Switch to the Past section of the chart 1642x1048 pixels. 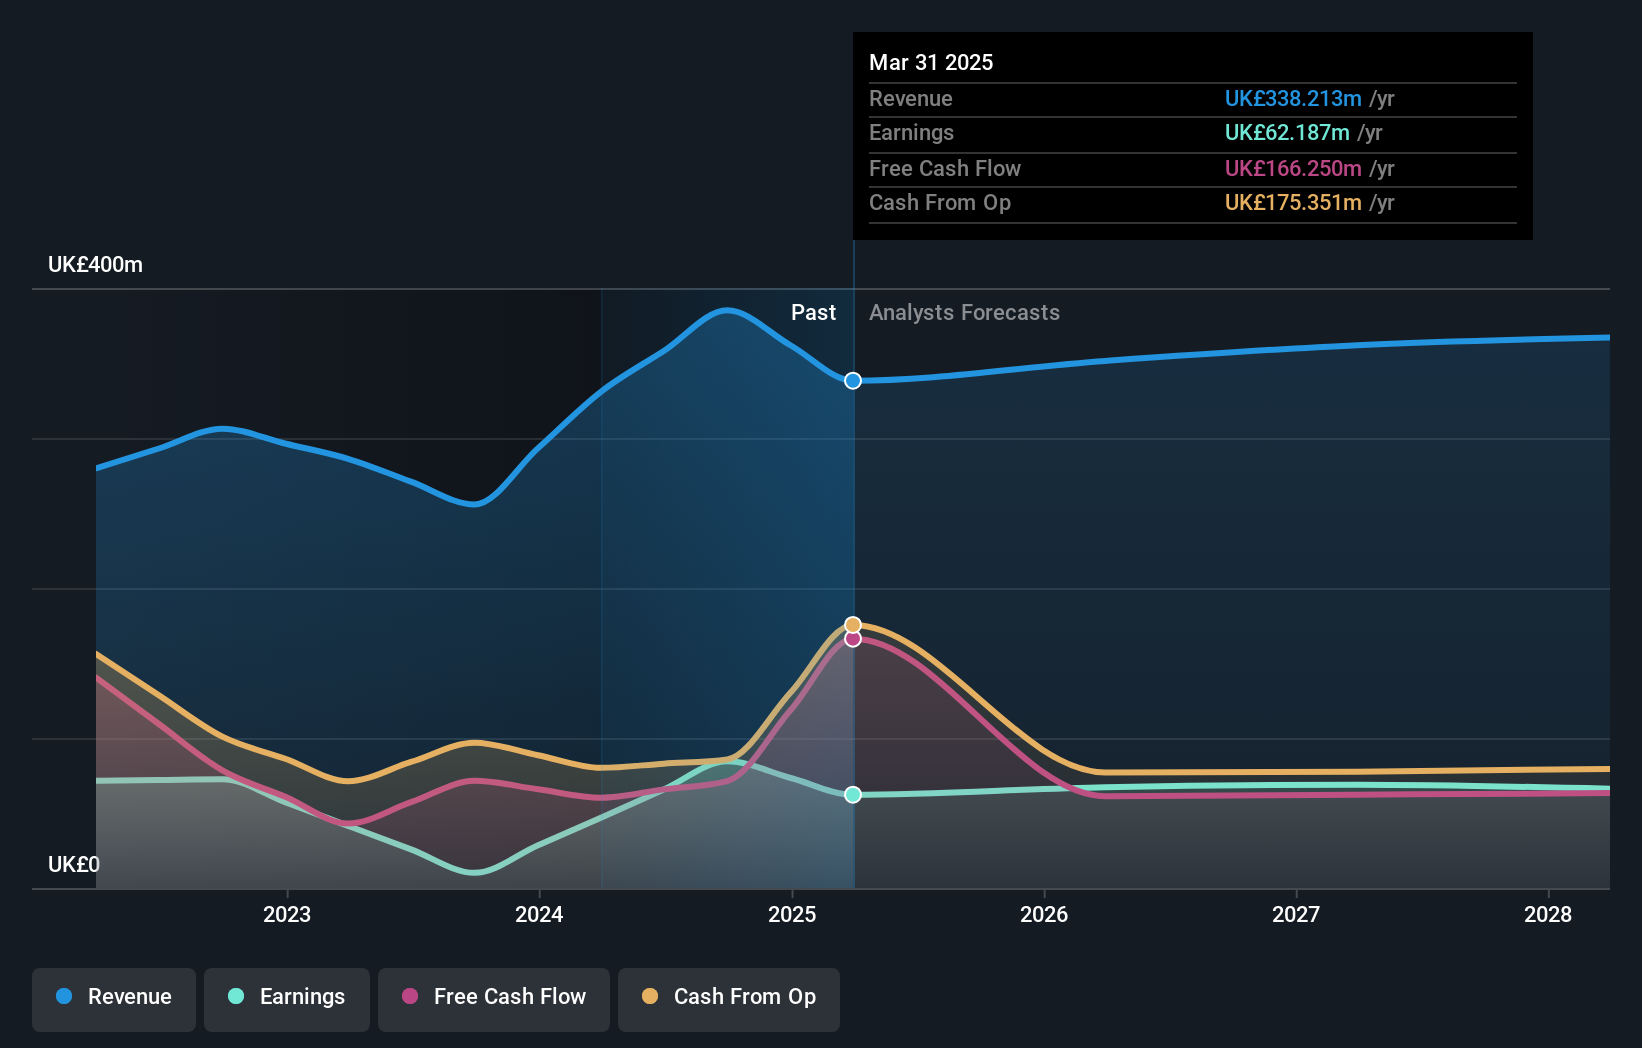pos(813,312)
